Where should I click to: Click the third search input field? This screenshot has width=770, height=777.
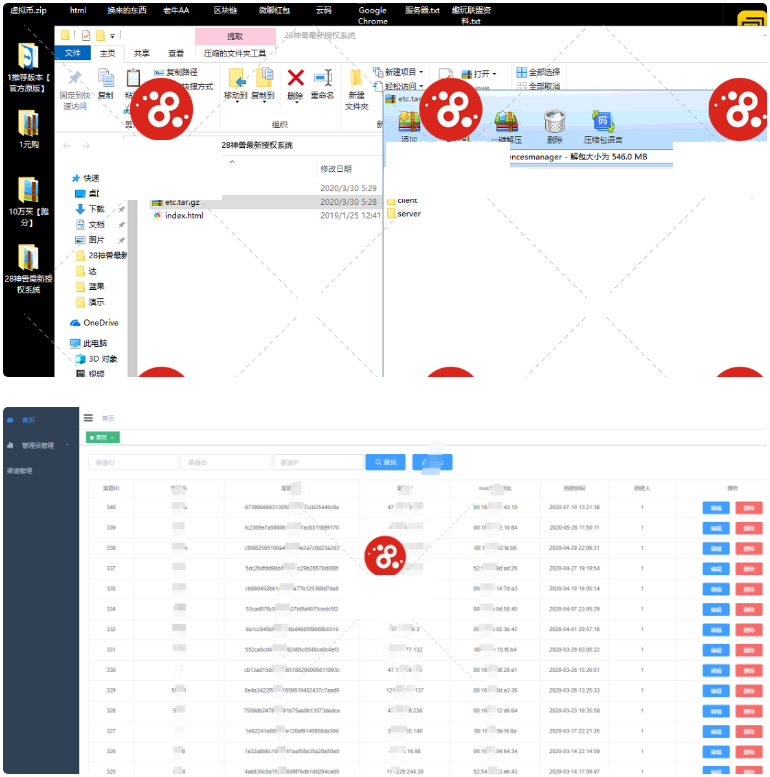point(318,462)
